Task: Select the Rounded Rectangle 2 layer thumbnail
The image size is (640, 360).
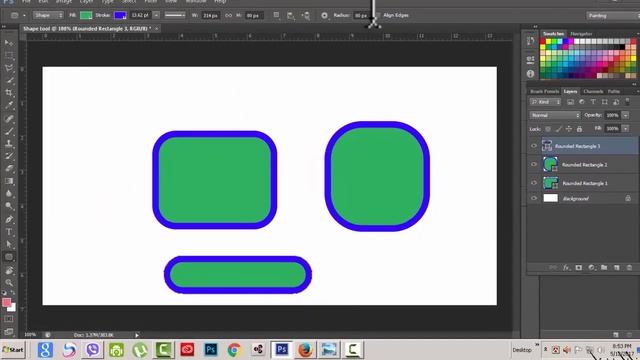Action: 550,164
